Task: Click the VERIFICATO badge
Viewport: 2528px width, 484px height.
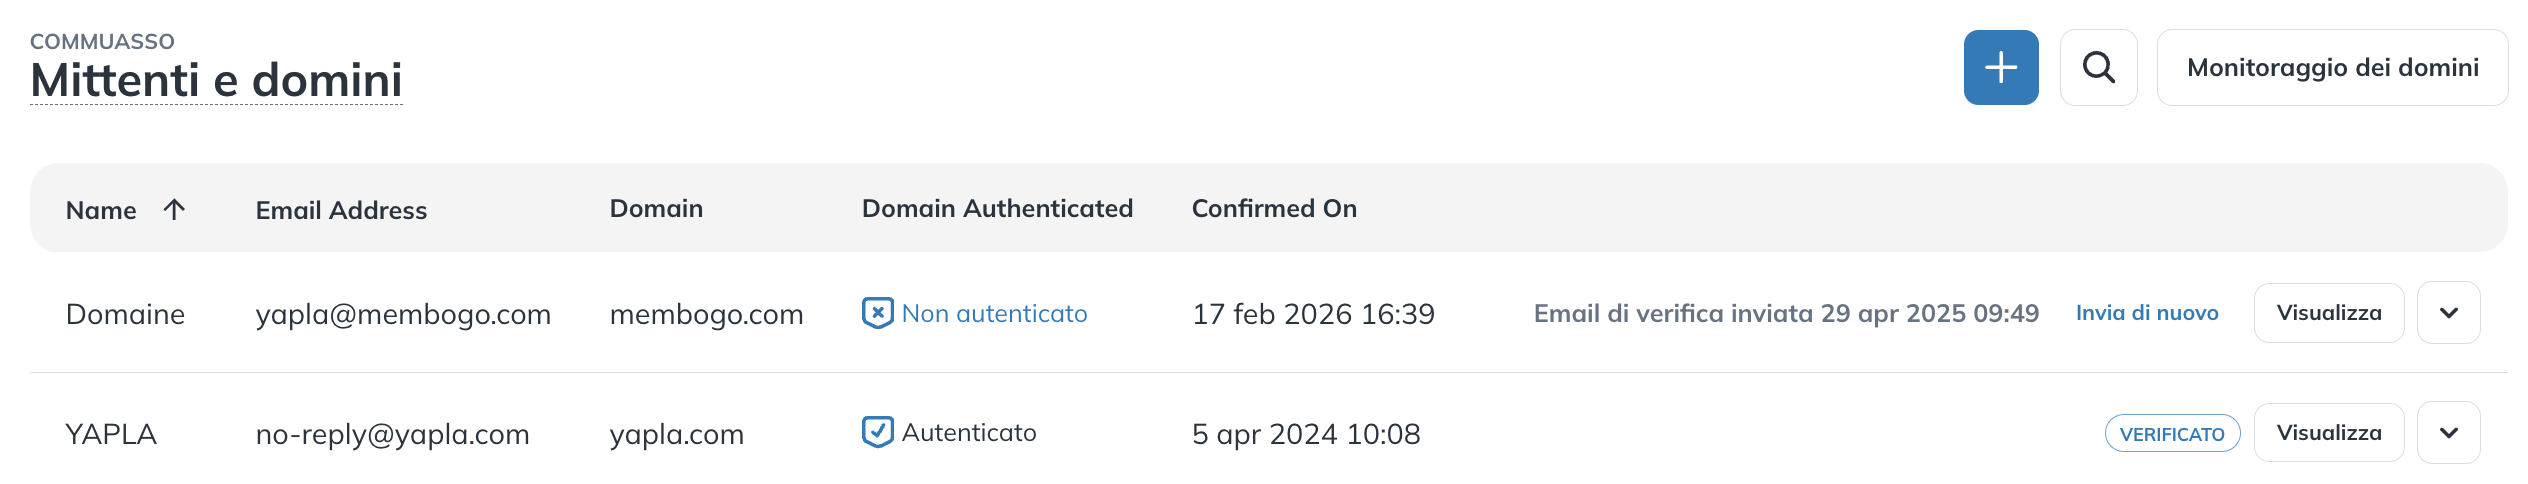Action: [x=2171, y=434]
